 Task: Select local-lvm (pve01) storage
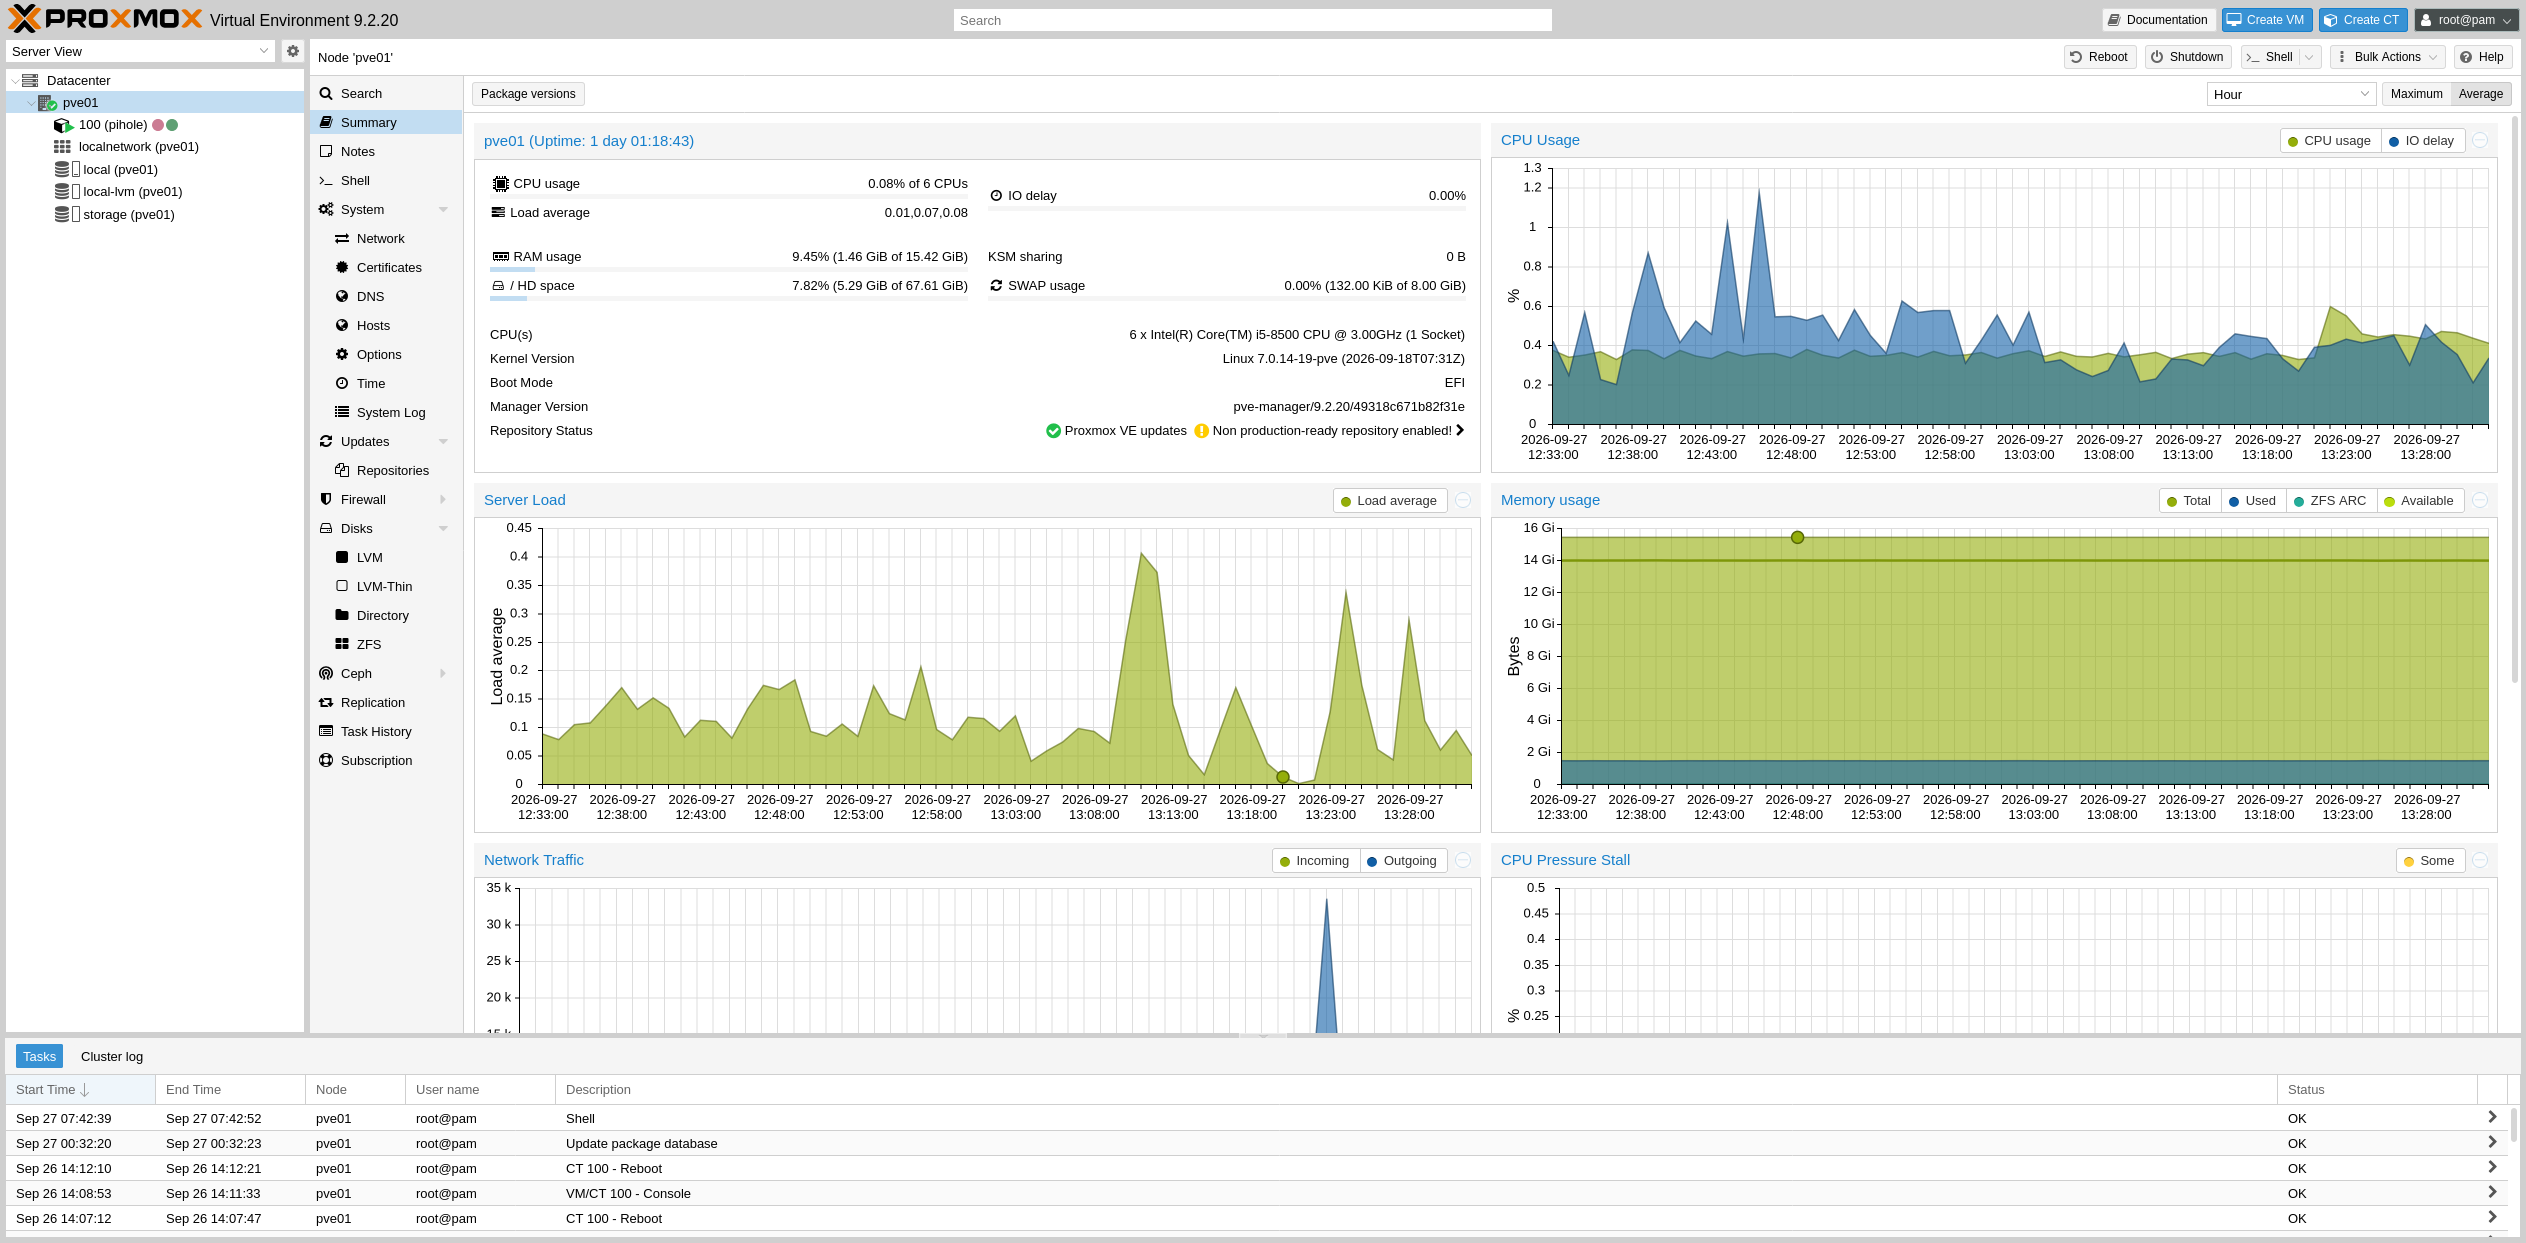click(x=132, y=191)
